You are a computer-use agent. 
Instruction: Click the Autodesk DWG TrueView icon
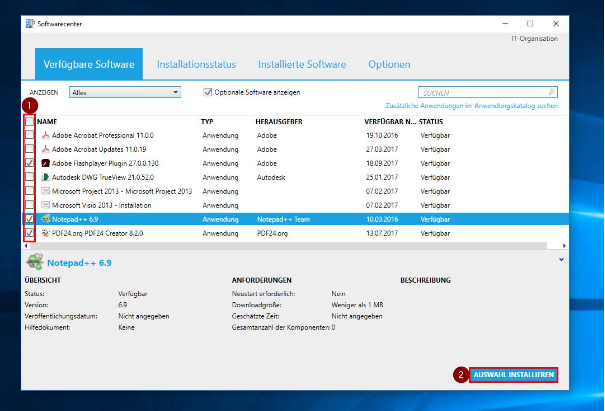pos(46,177)
